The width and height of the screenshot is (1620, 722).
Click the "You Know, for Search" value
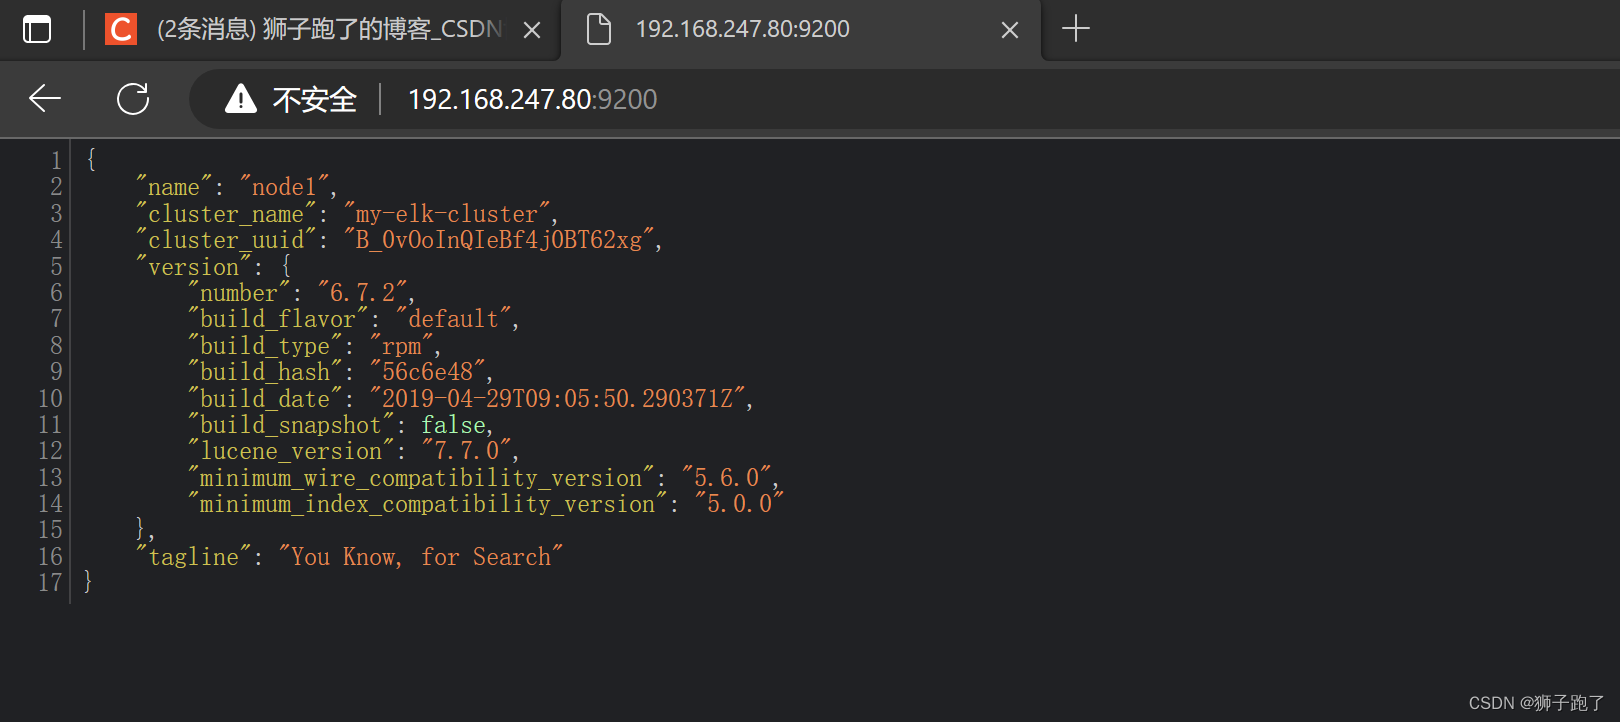[421, 557]
